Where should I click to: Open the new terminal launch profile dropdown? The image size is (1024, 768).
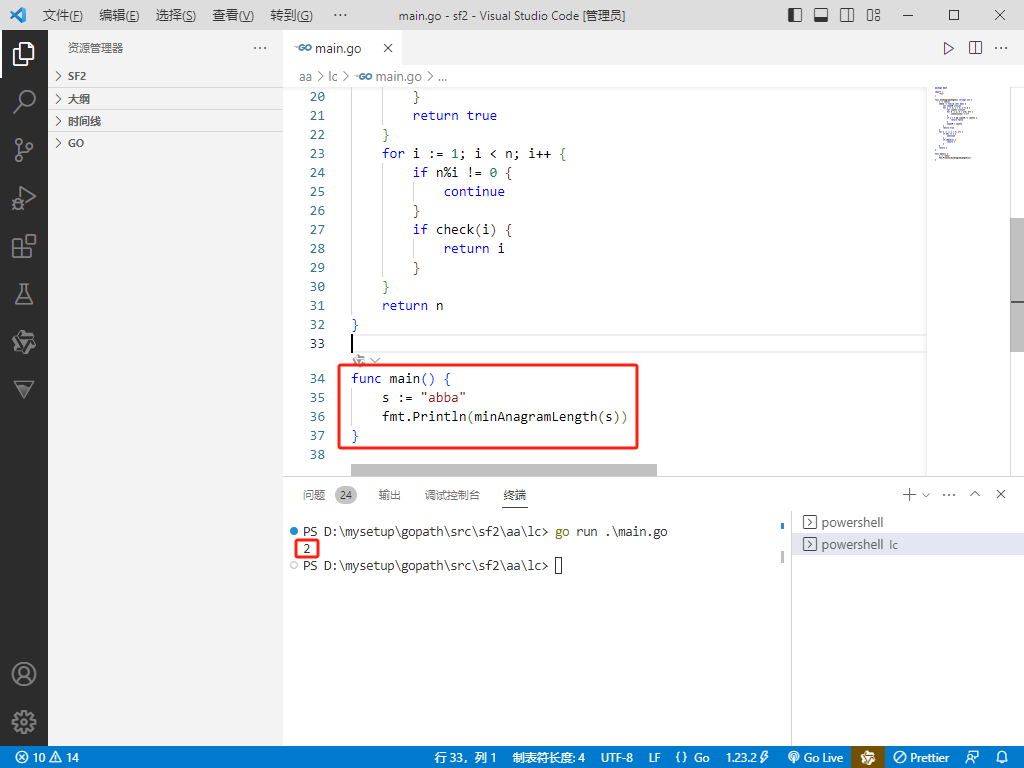point(925,495)
